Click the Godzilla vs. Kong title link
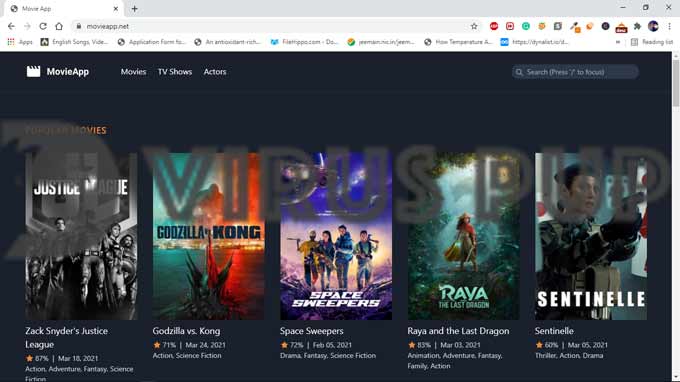This screenshot has width=680, height=382. (x=186, y=331)
